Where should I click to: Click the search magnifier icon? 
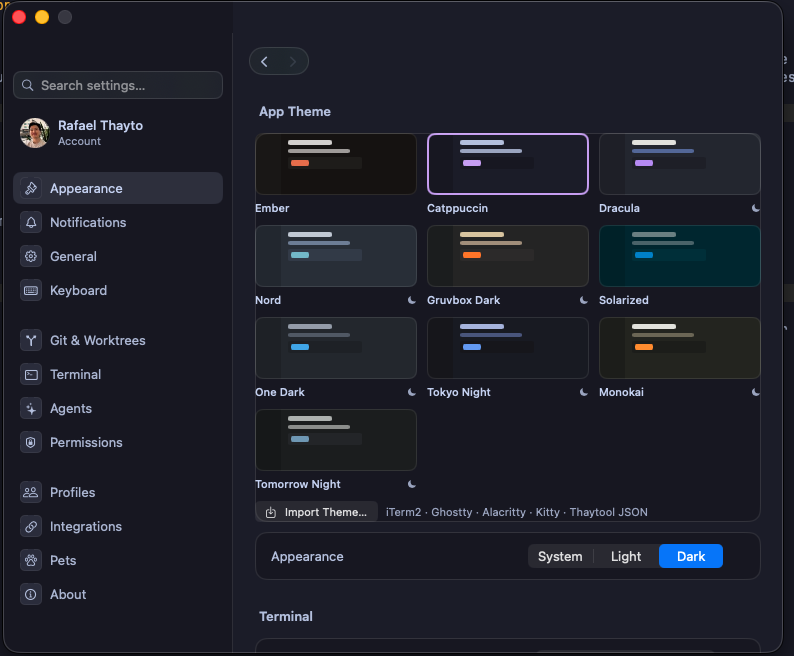(x=28, y=85)
